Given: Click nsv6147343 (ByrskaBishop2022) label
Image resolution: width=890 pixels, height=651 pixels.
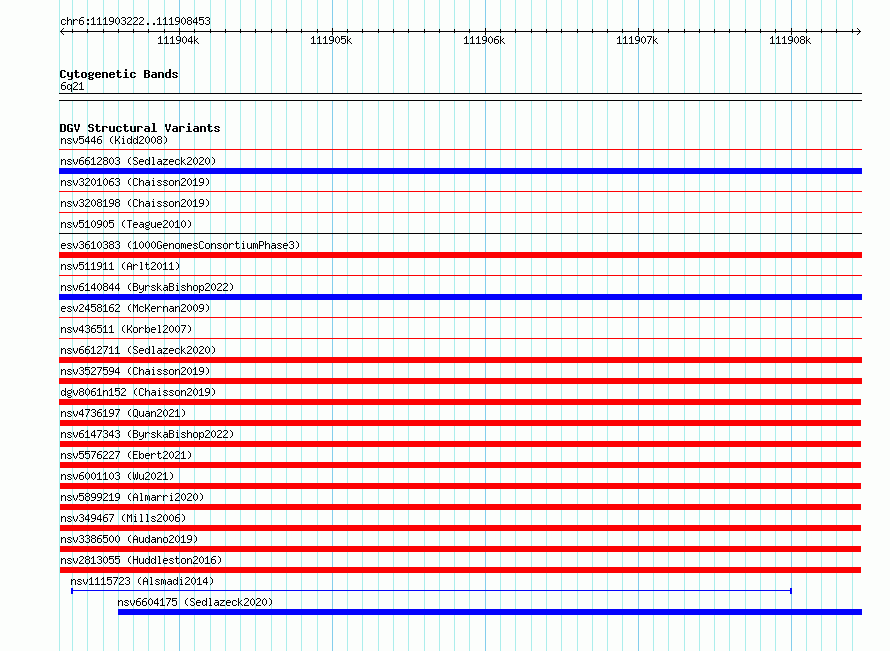Looking at the screenshot, I should pos(147,434).
